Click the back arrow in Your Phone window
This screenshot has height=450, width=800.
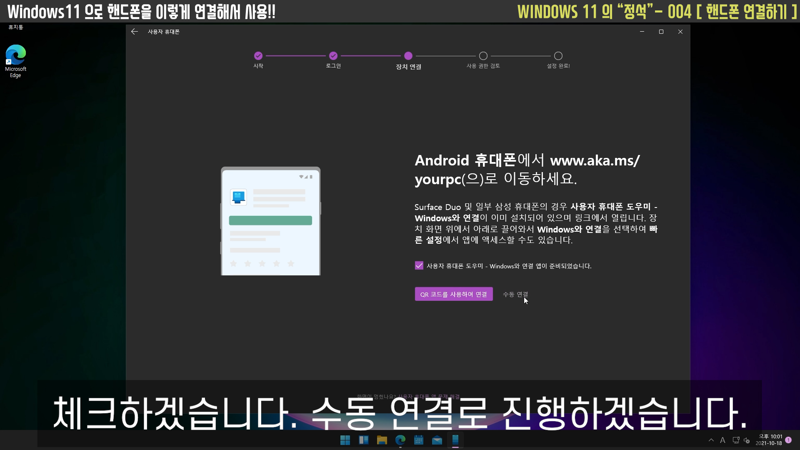(134, 32)
